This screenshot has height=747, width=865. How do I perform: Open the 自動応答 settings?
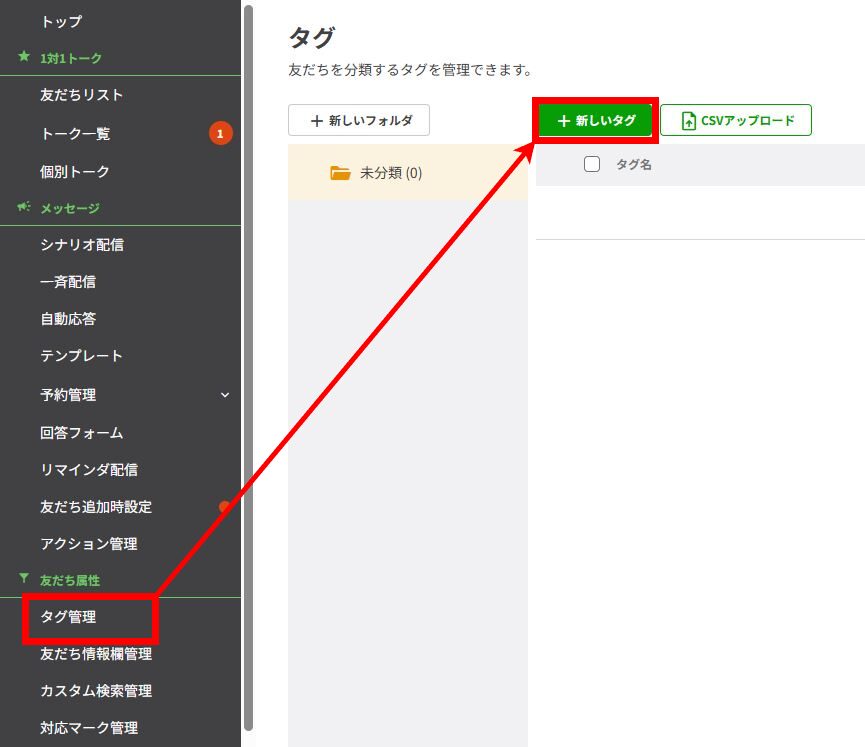tap(68, 319)
